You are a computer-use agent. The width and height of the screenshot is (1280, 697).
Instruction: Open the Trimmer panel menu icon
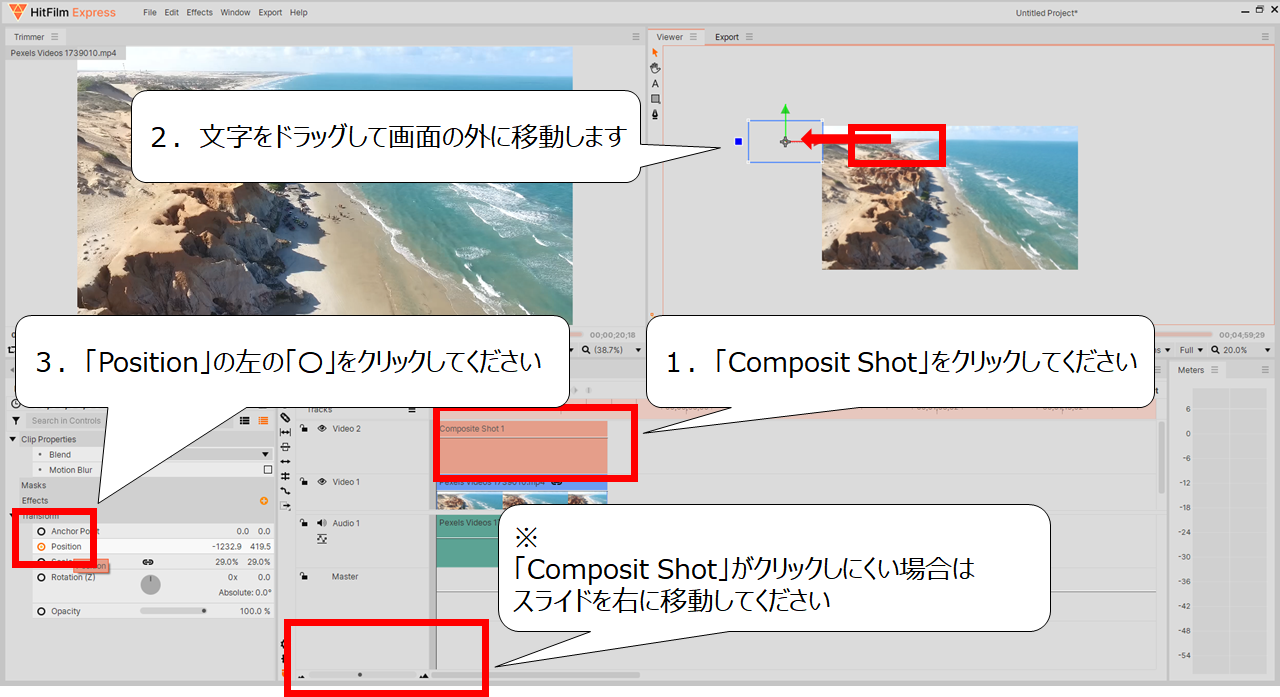pos(55,37)
